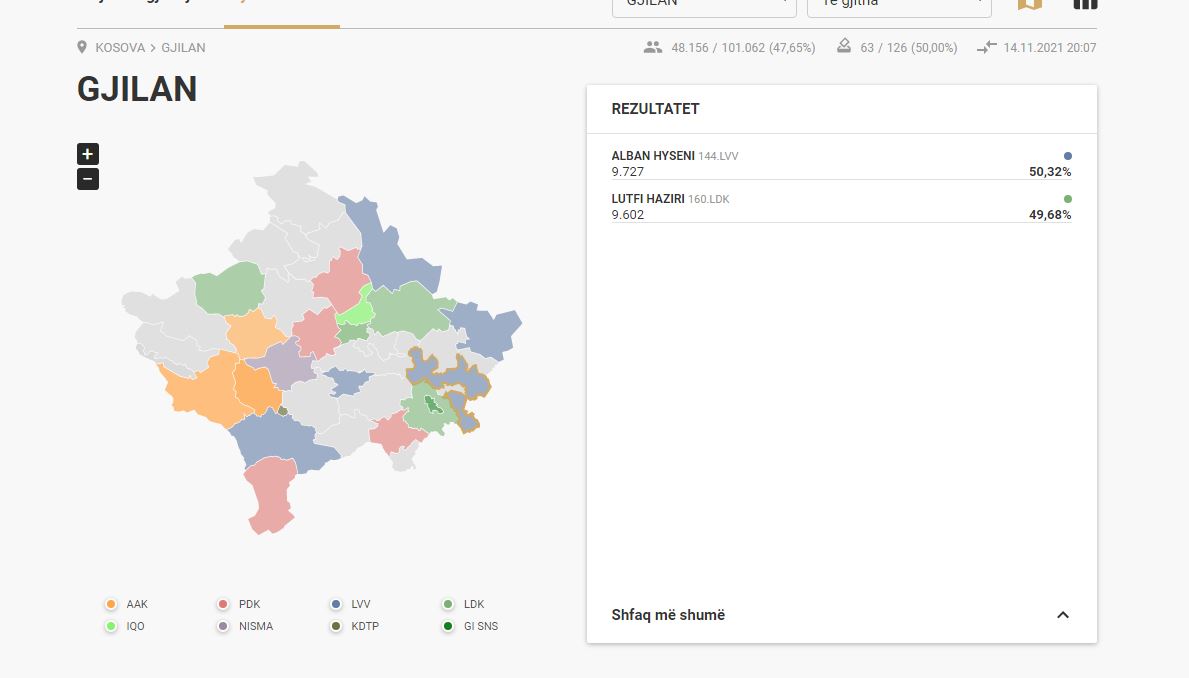This screenshot has width=1189, height=678.
Task: Click the LDK green legend dot
Action: pyautogui.click(x=448, y=604)
